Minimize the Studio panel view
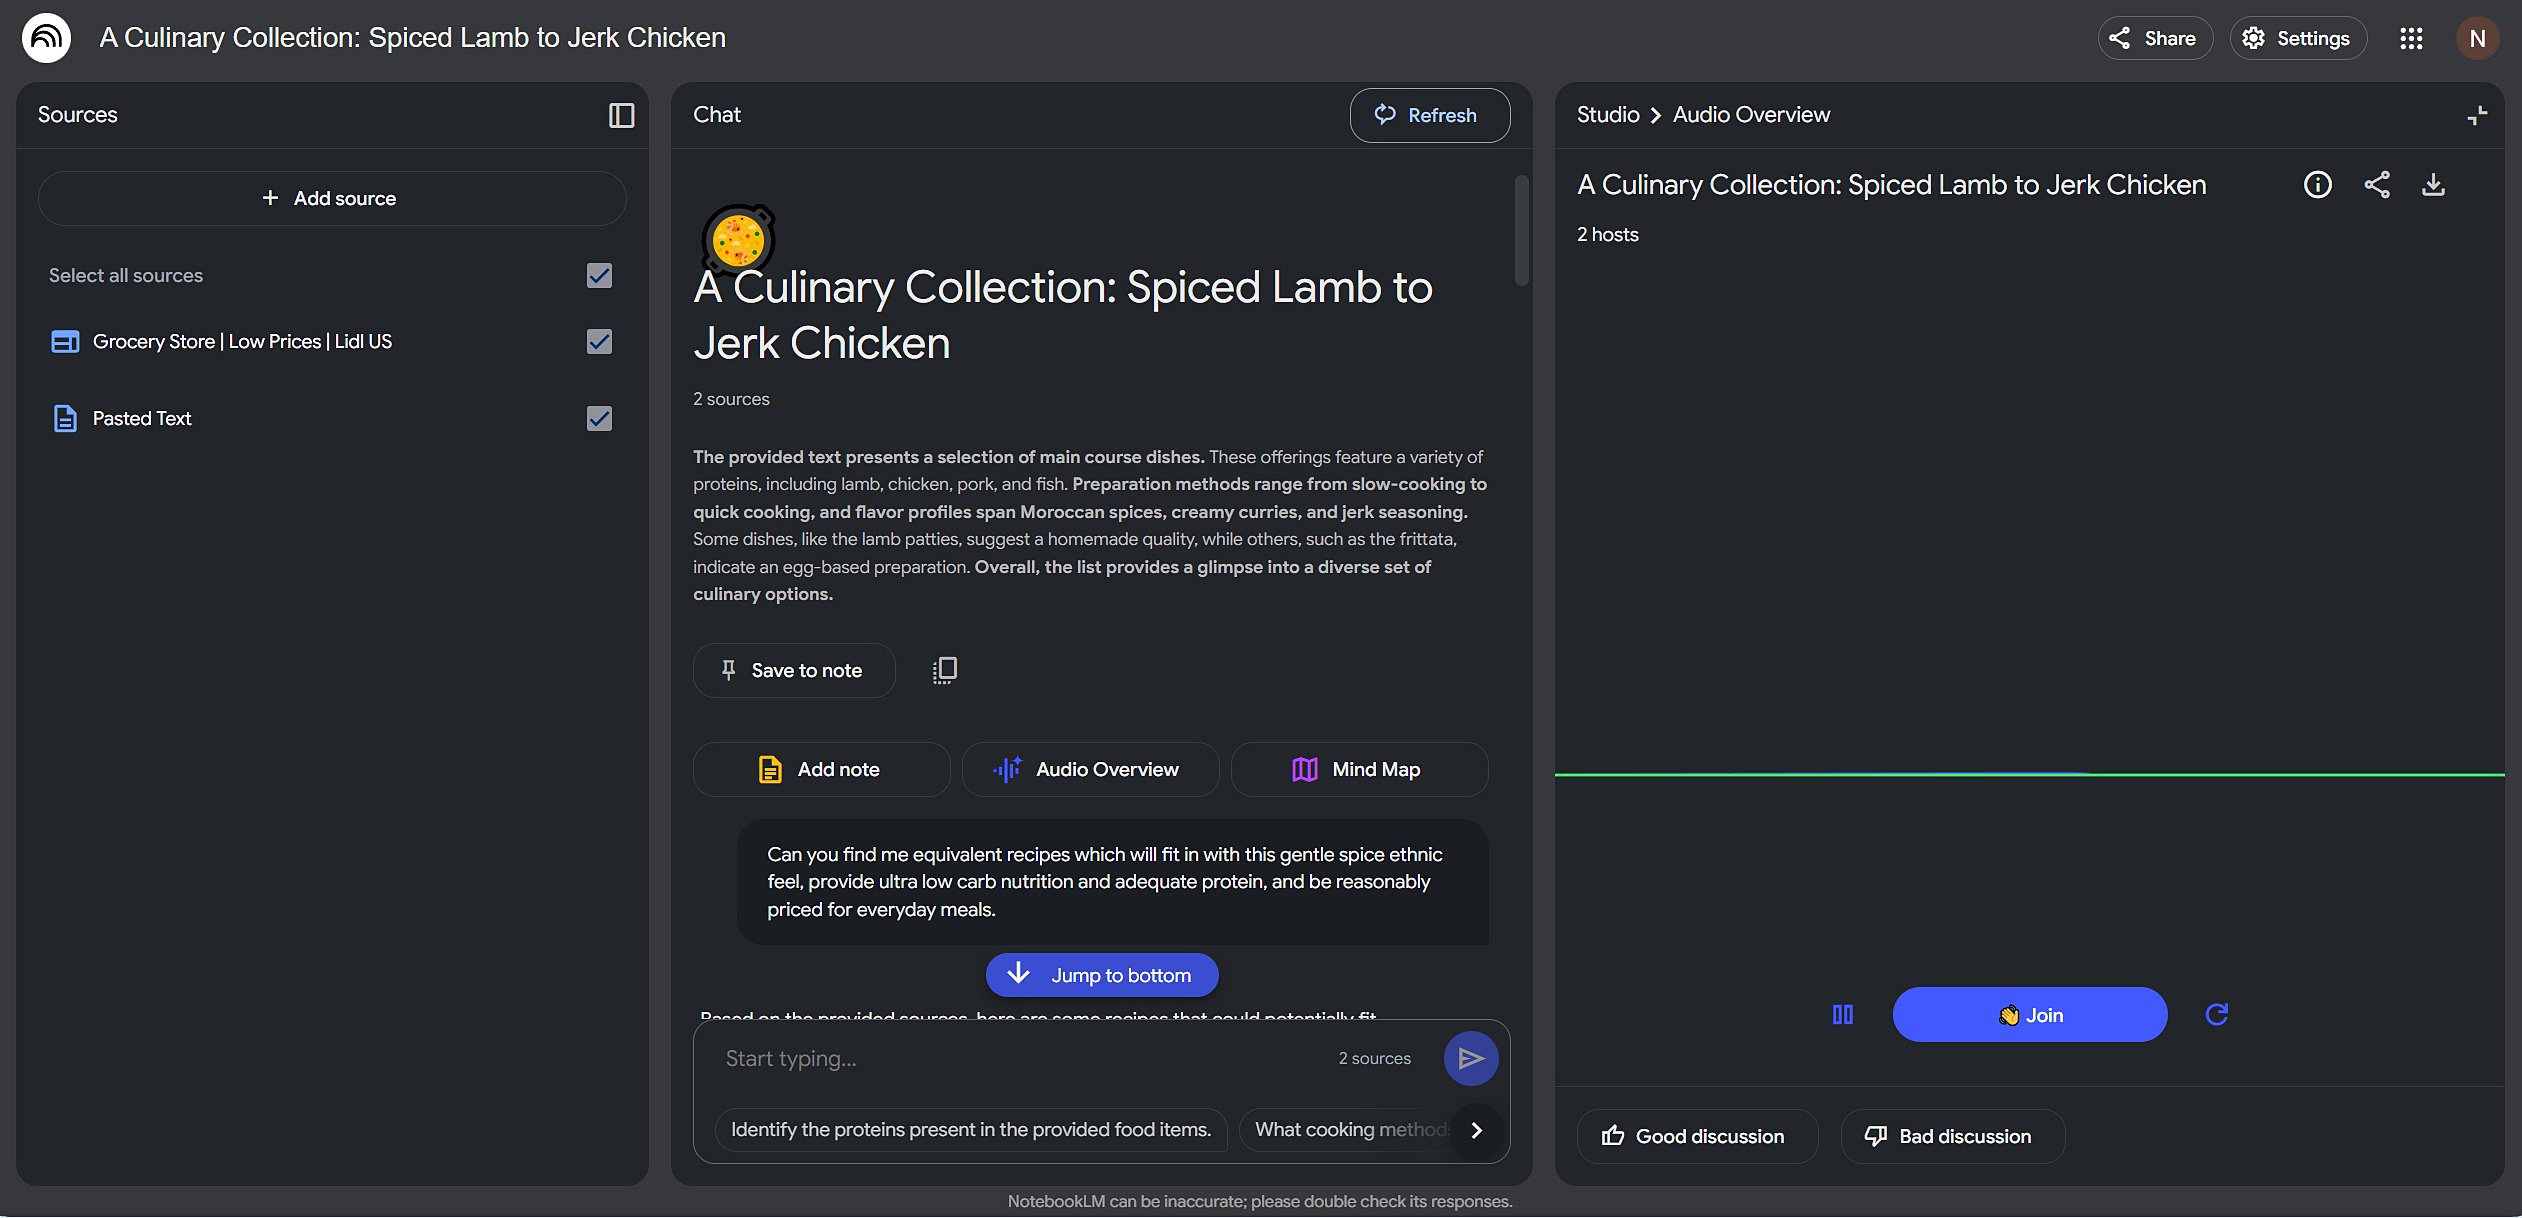Image resolution: width=2522 pixels, height=1218 pixels. tap(2476, 116)
